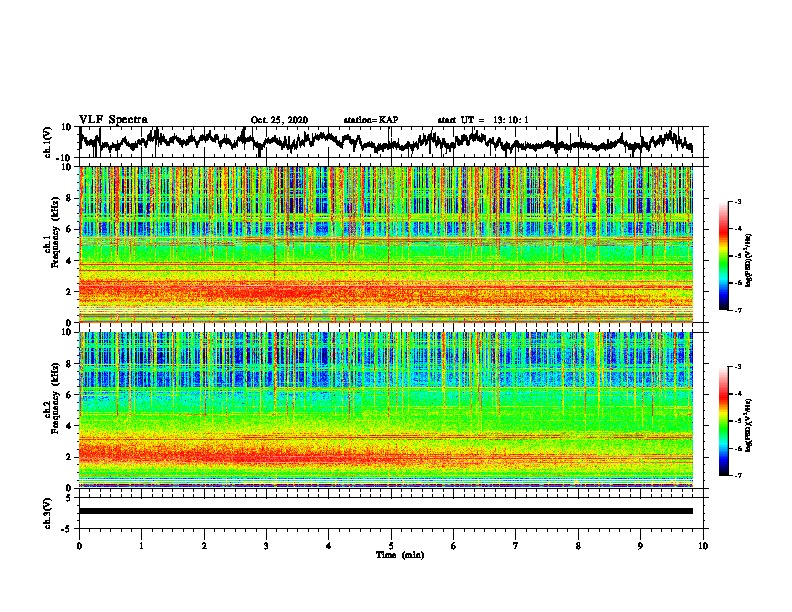Click the time axis tick label '3'

pos(266,546)
